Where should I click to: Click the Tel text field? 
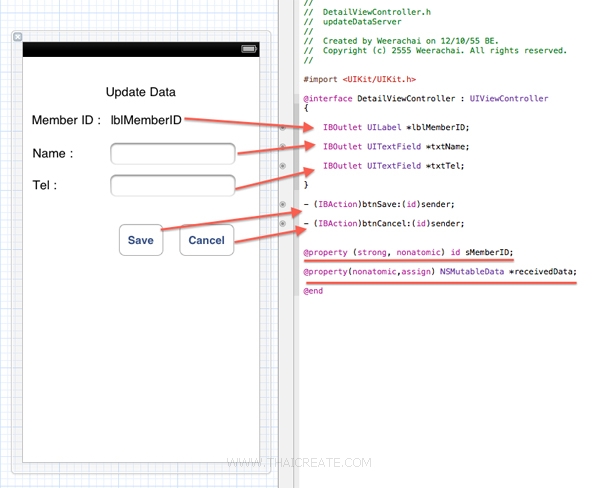[x=172, y=185]
